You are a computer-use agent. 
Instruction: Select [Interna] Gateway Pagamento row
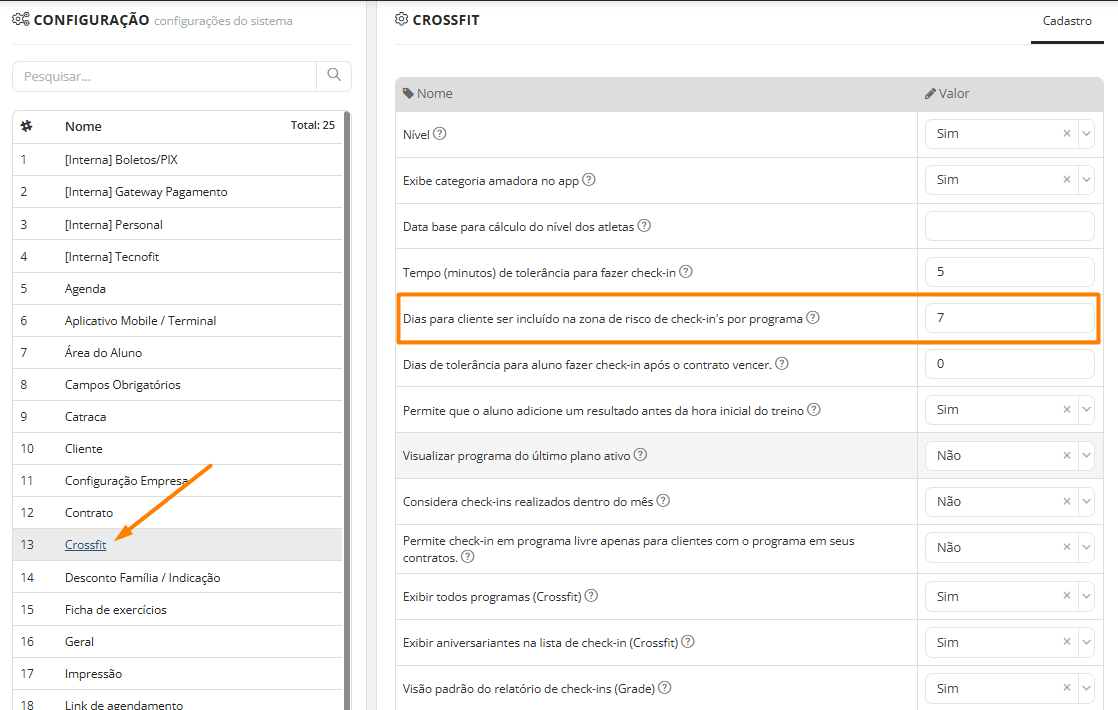(x=178, y=192)
